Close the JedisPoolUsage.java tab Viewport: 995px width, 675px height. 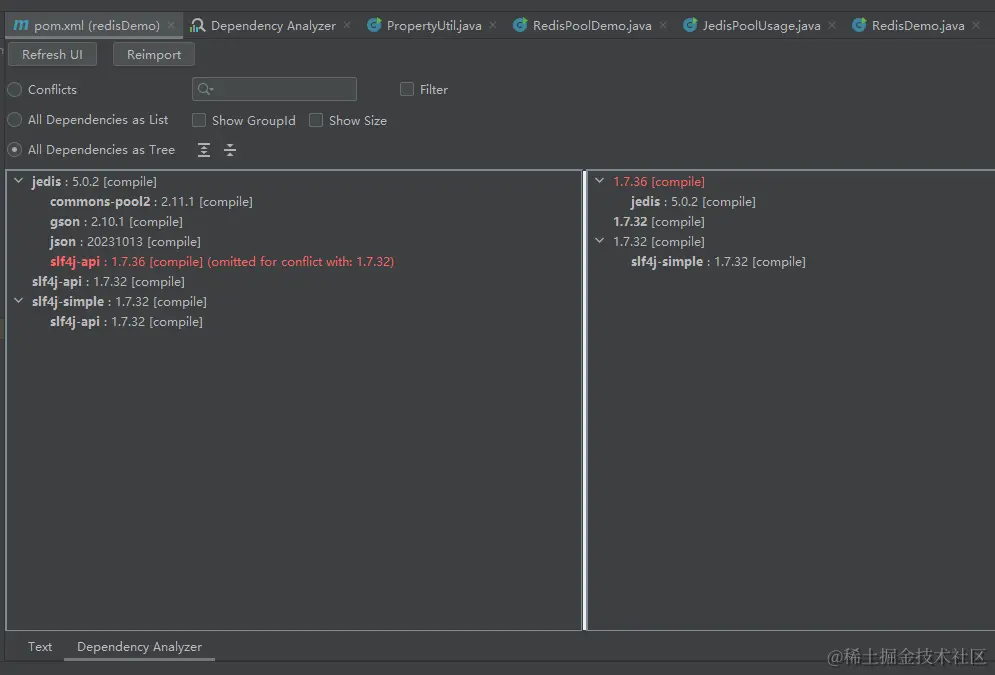[832, 25]
